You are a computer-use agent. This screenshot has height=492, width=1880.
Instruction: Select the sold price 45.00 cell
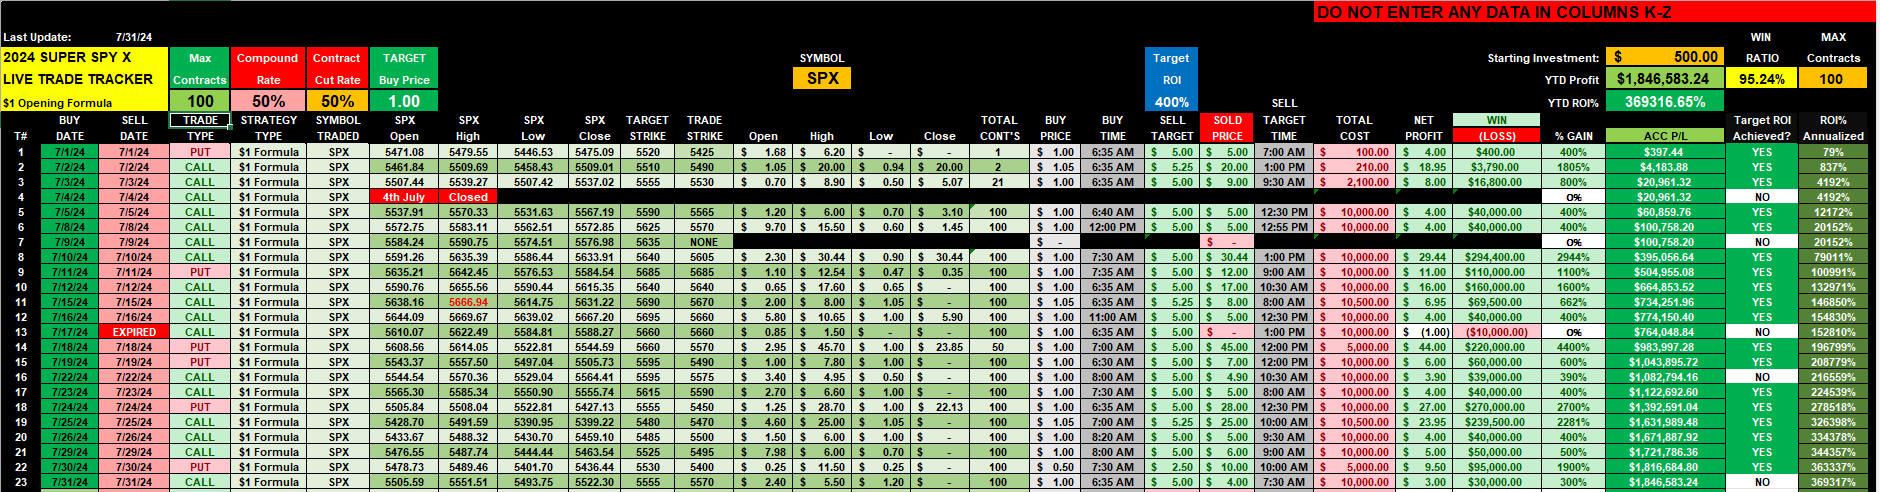(1227, 347)
